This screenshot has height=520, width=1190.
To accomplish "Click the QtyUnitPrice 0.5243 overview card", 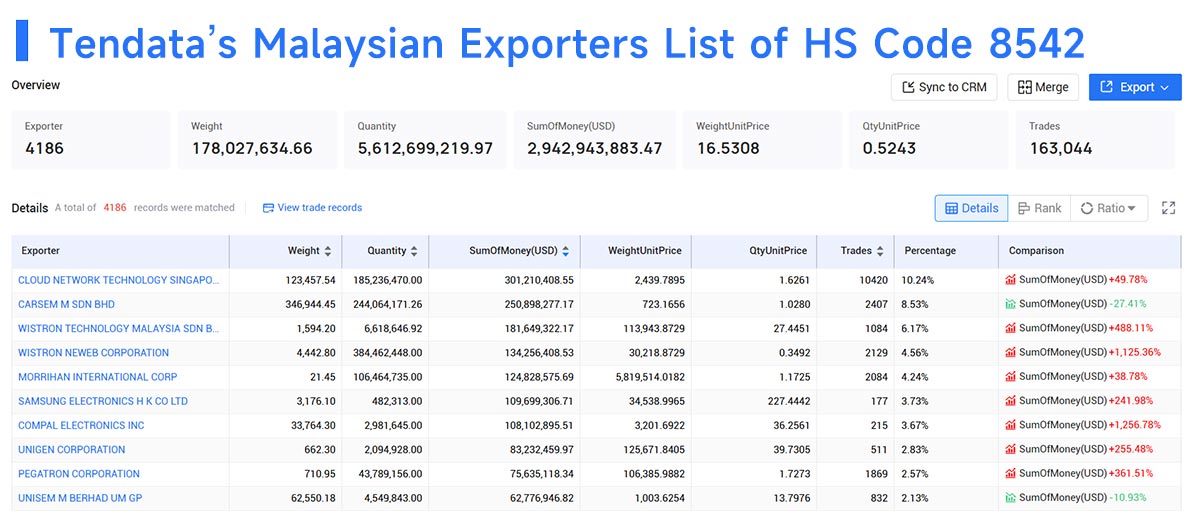I will (929, 140).
